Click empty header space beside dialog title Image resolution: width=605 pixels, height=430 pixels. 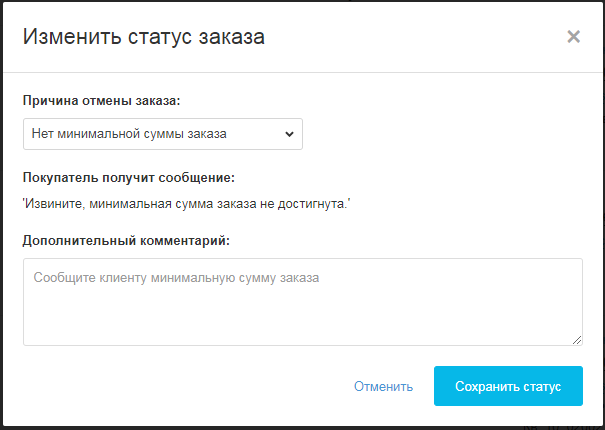click(x=420, y=37)
